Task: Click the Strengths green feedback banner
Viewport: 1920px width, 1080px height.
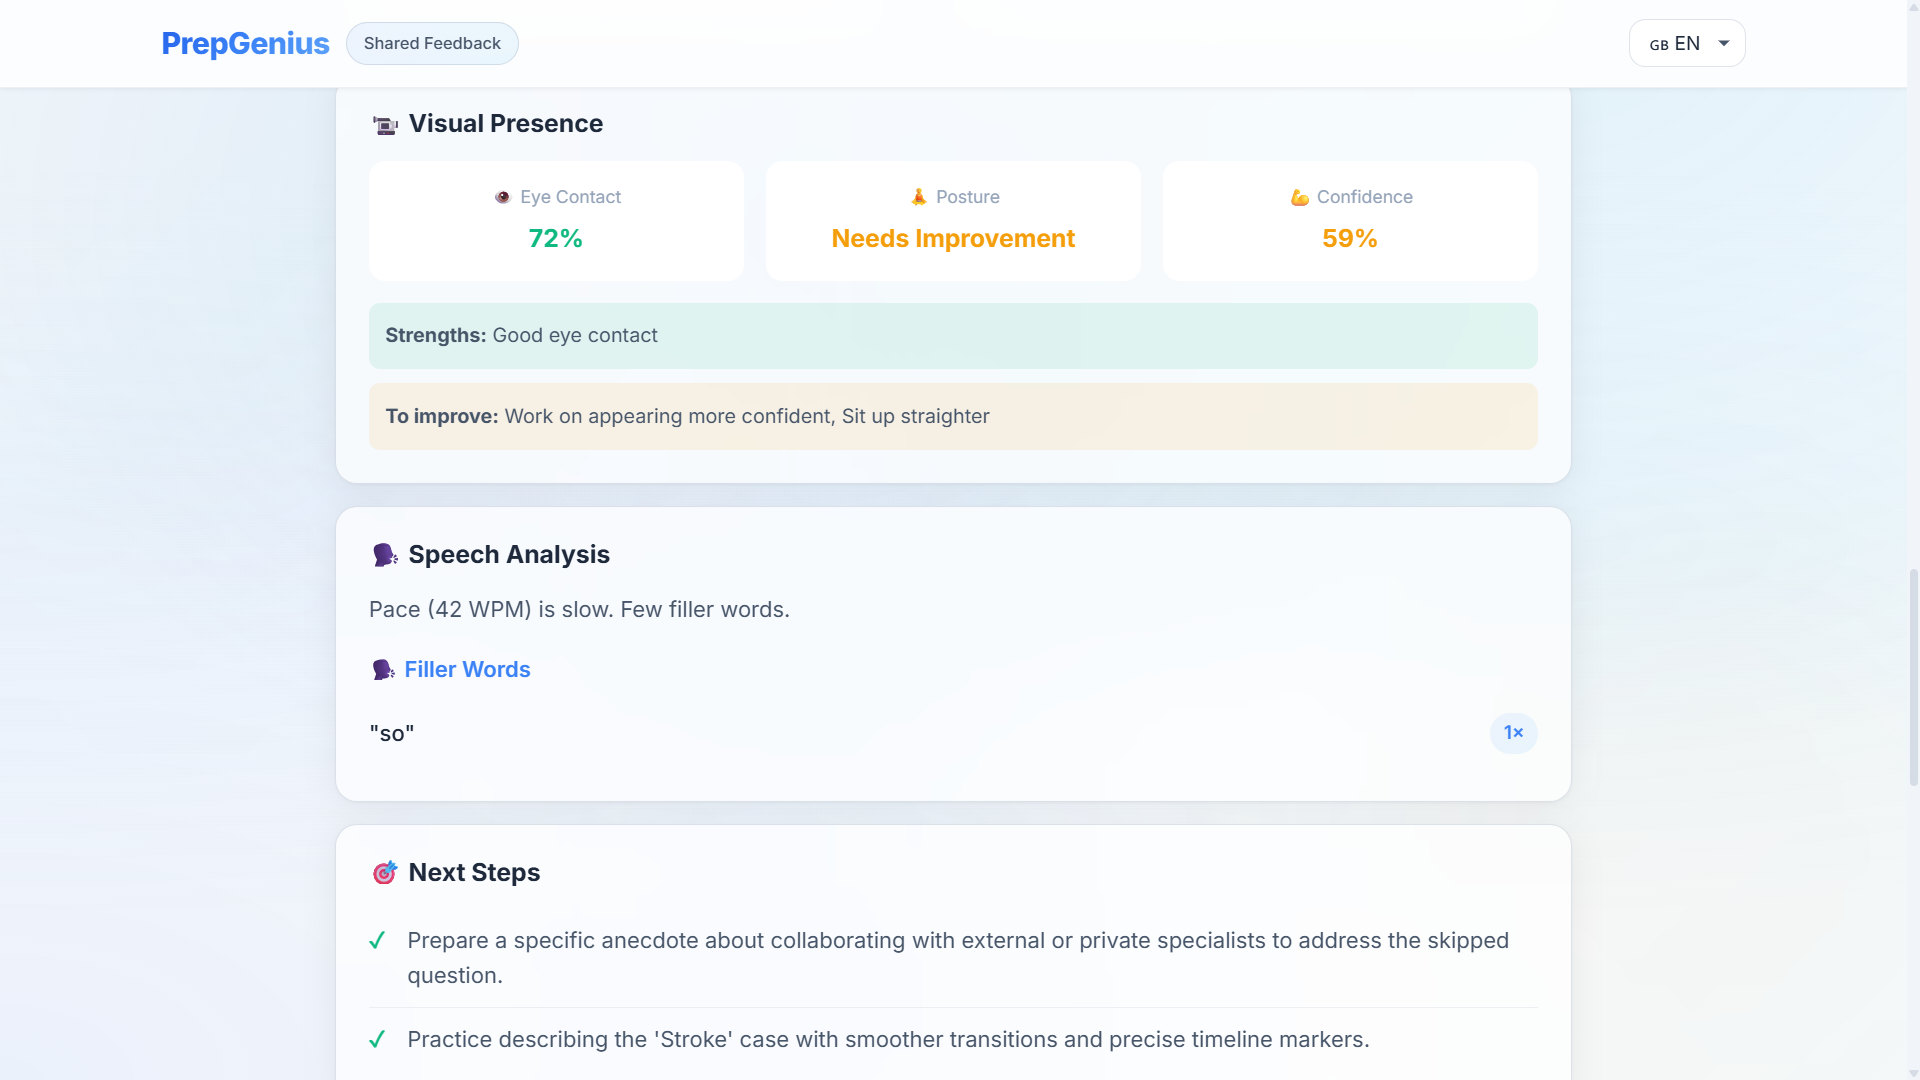Action: 953,336
